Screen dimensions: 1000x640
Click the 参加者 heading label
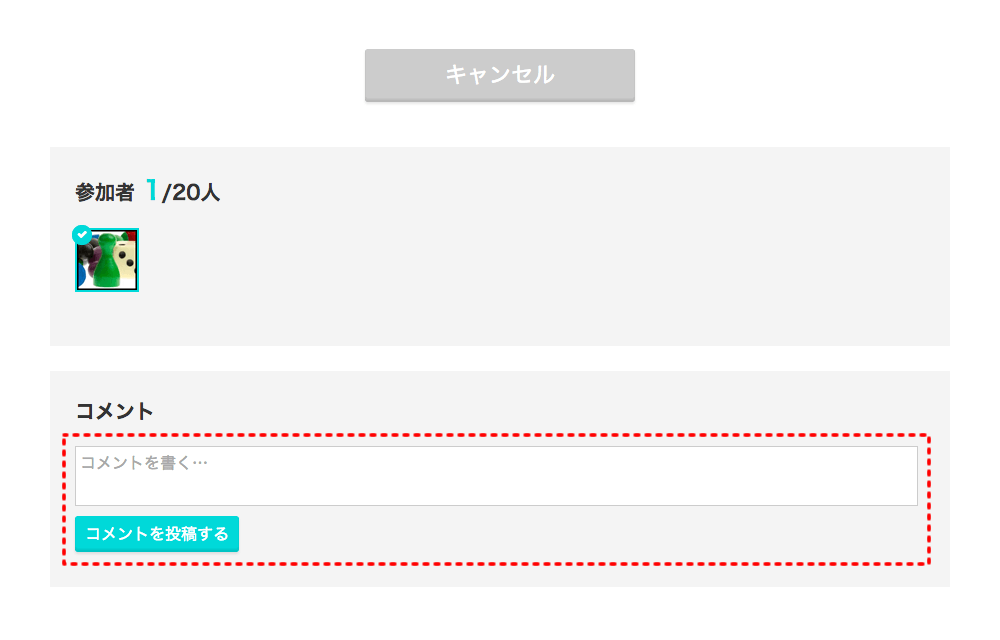pos(104,193)
